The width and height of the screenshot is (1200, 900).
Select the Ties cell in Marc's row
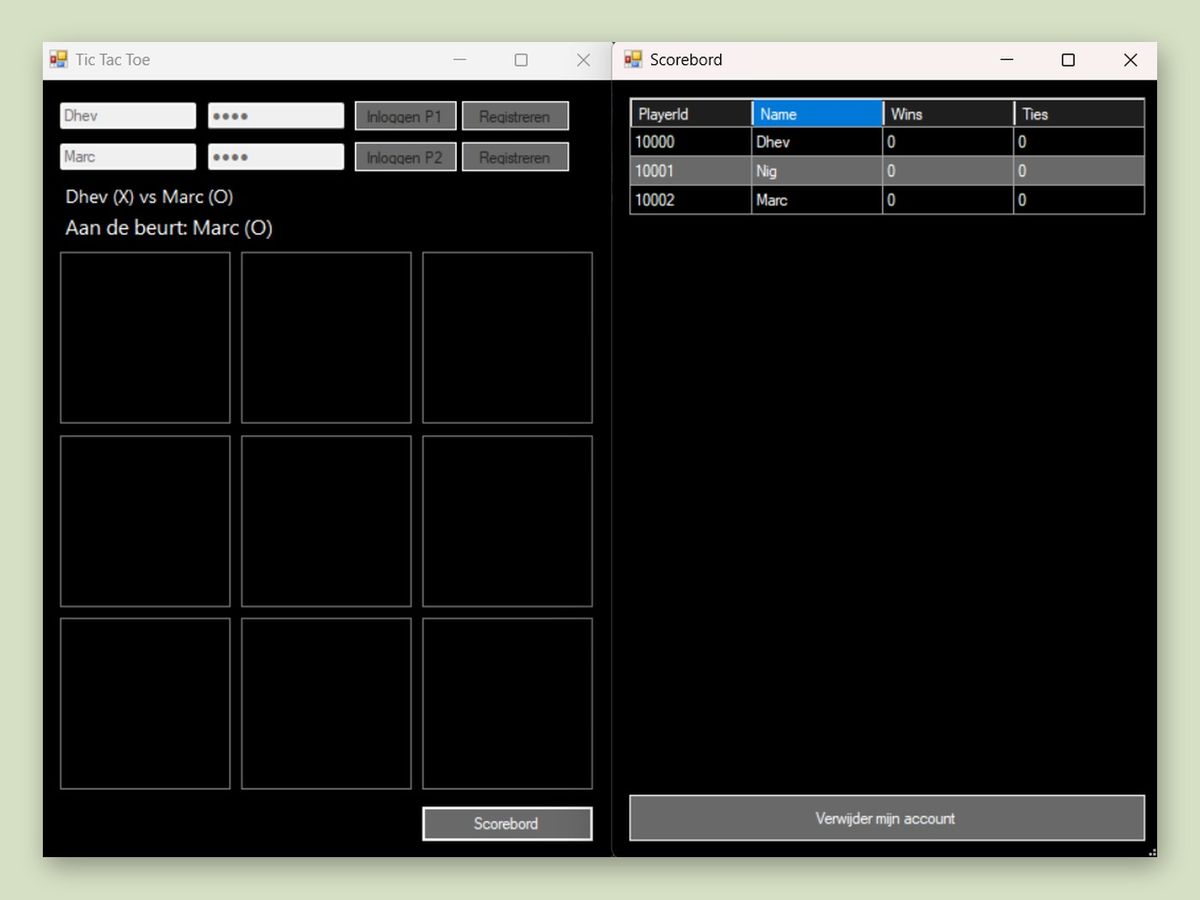point(1079,200)
